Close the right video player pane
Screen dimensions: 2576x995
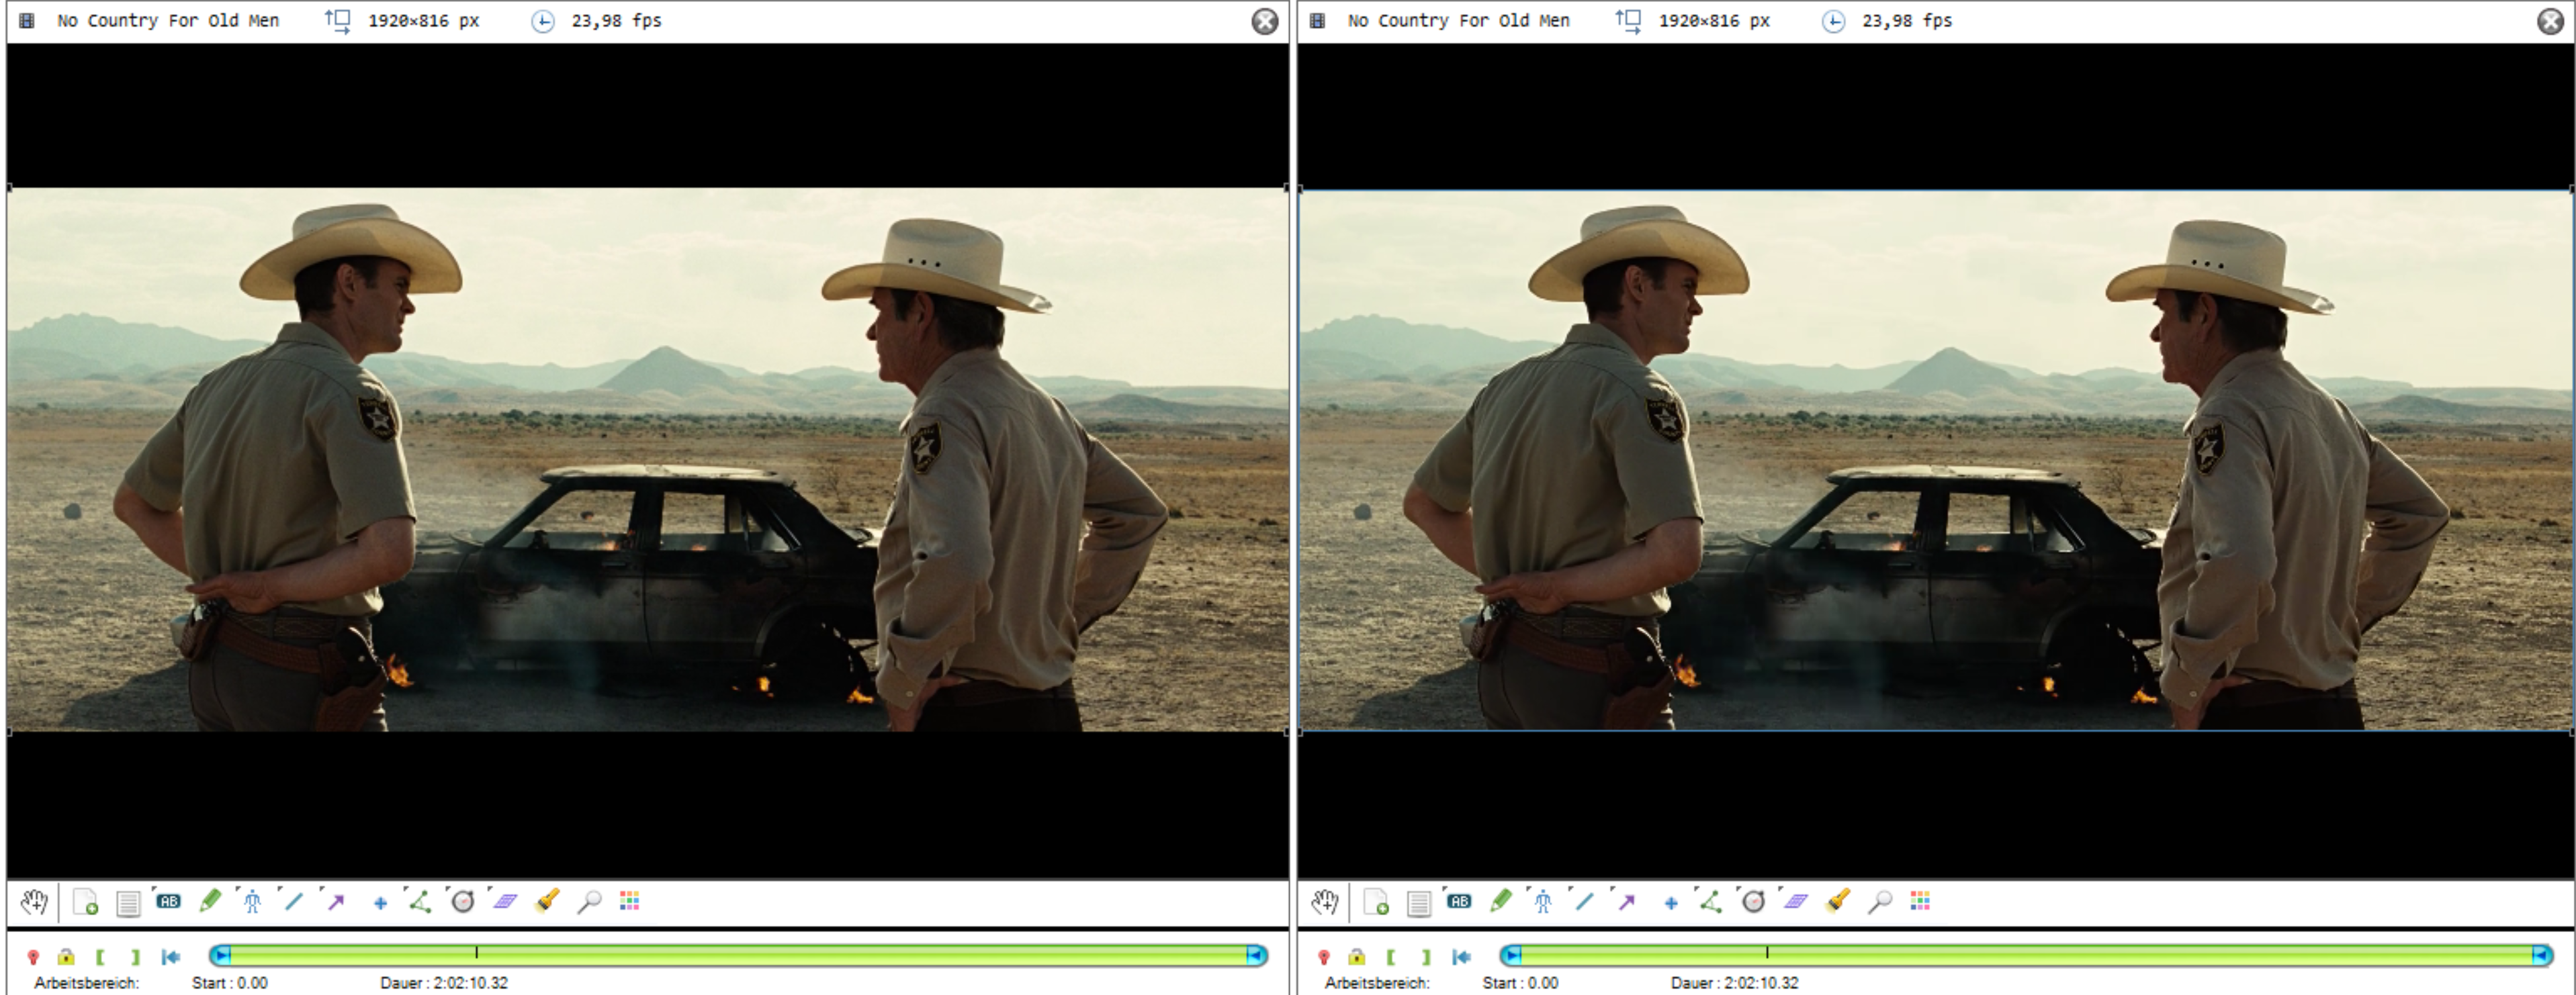coord(2550,21)
